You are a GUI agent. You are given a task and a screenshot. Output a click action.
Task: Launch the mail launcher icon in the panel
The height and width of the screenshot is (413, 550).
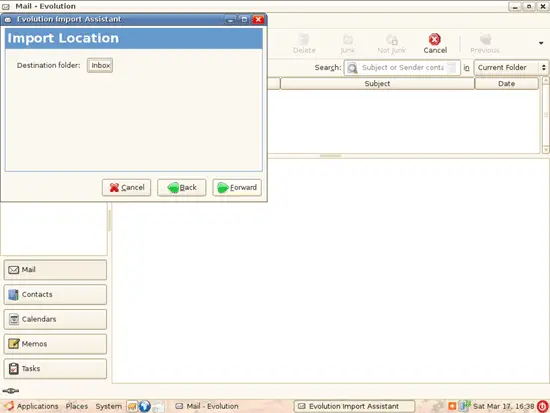pyautogui.click(x=132, y=406)
